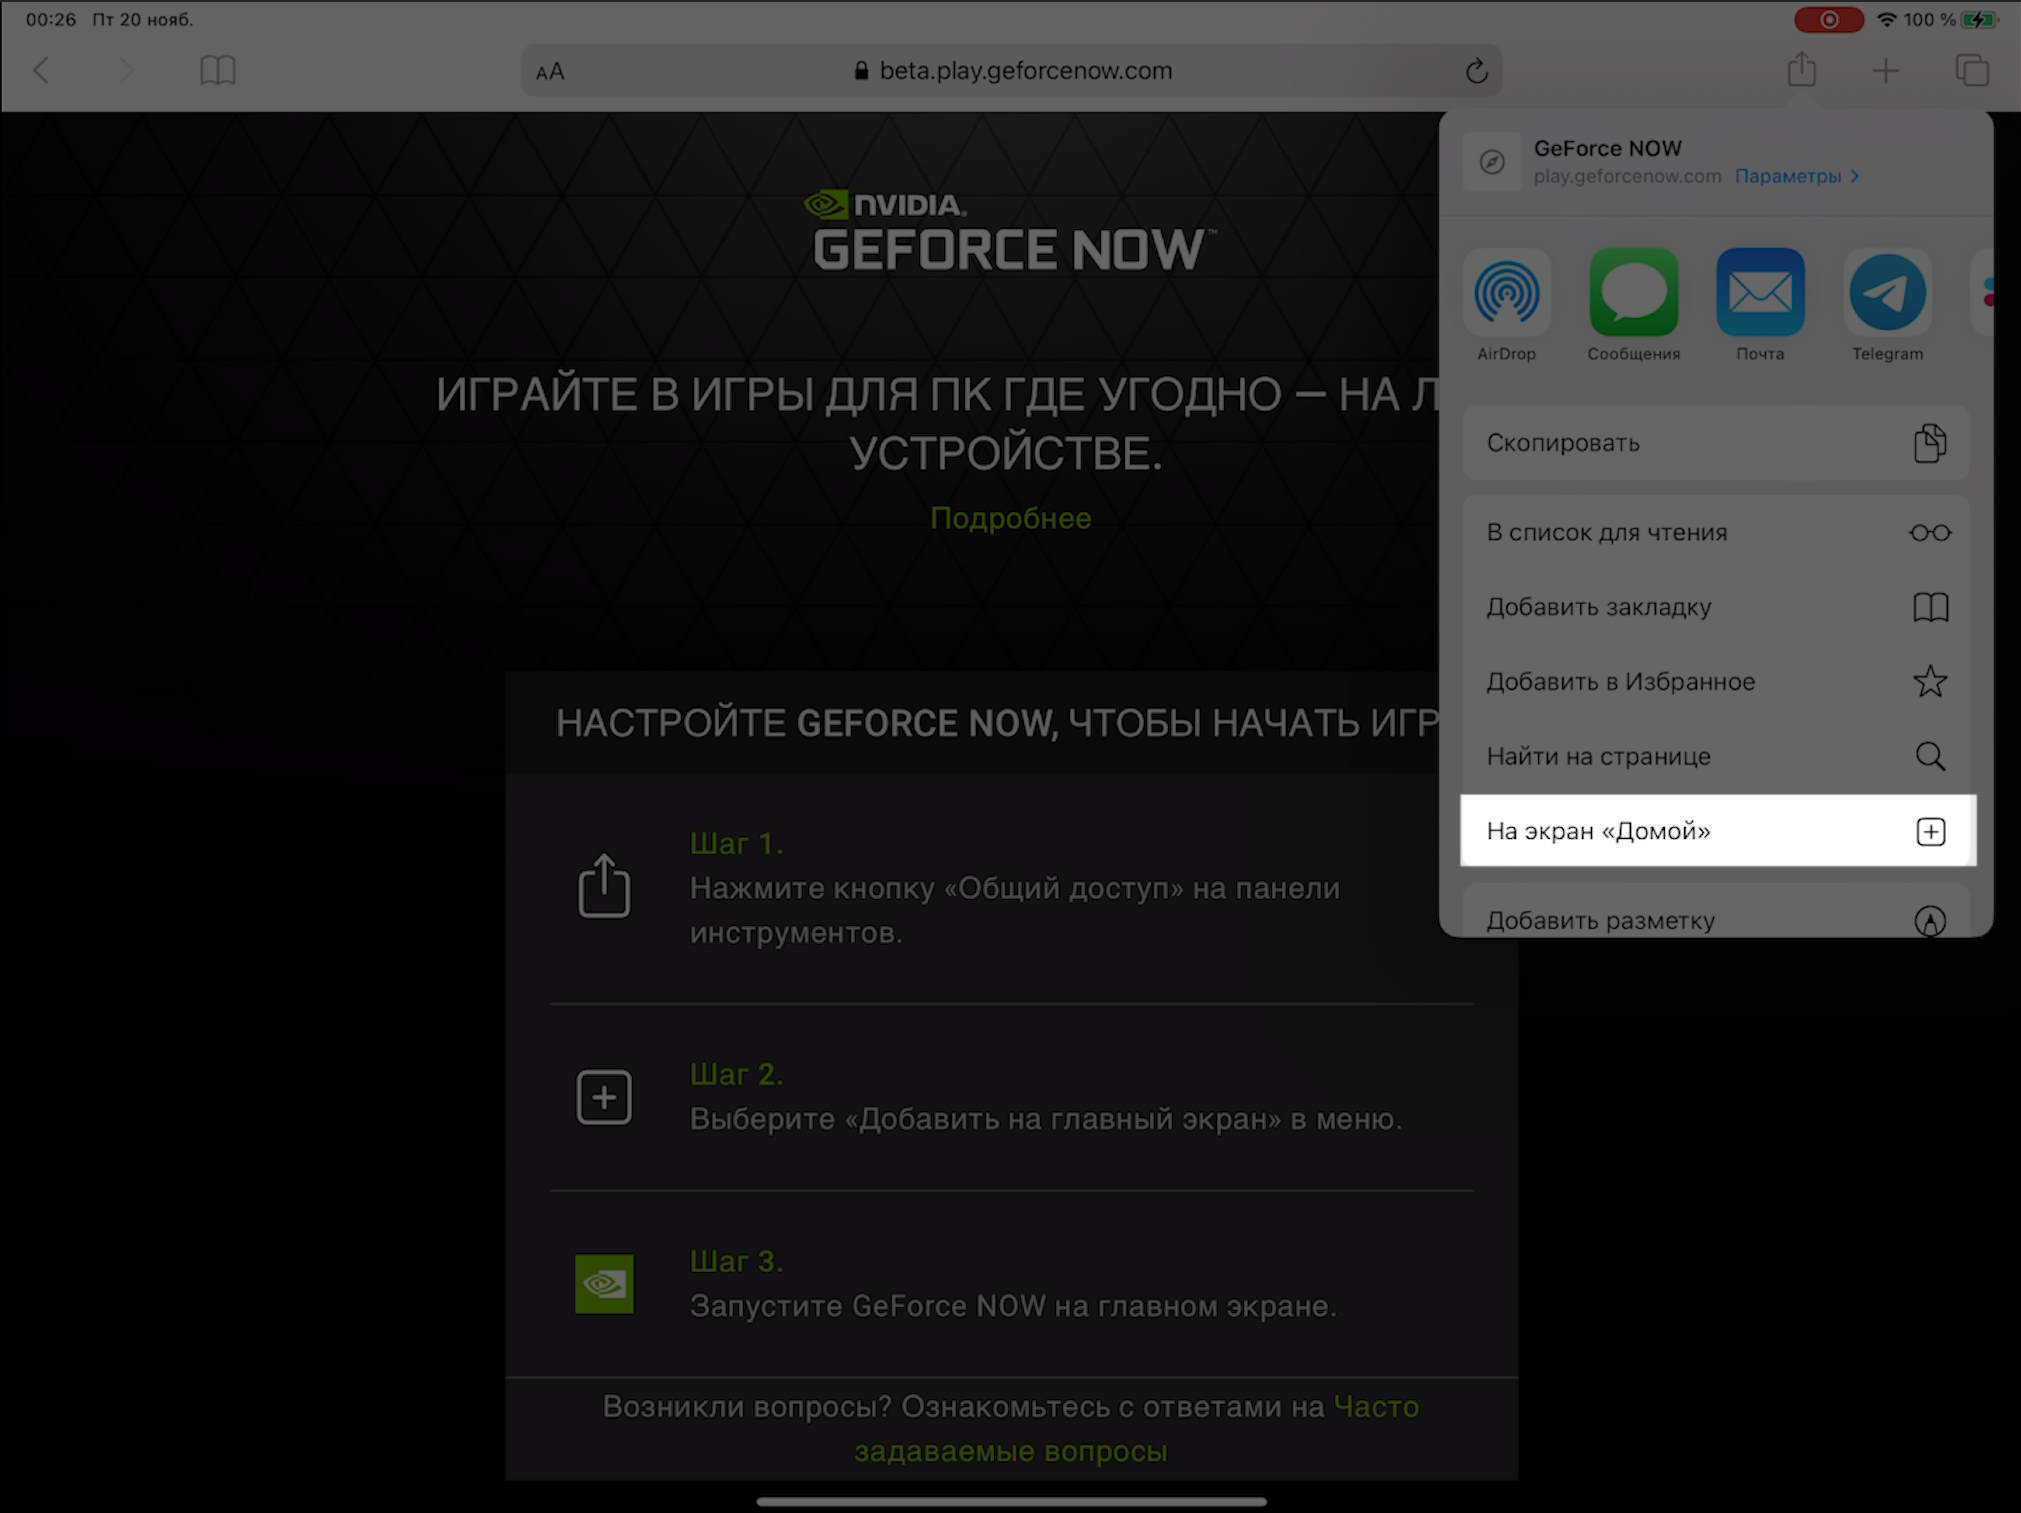The width and height of the screenshot is (2021, 1513).
Task: Click 'Запустите GeForce NOW на главном экране' text
Action: 1013,1306
